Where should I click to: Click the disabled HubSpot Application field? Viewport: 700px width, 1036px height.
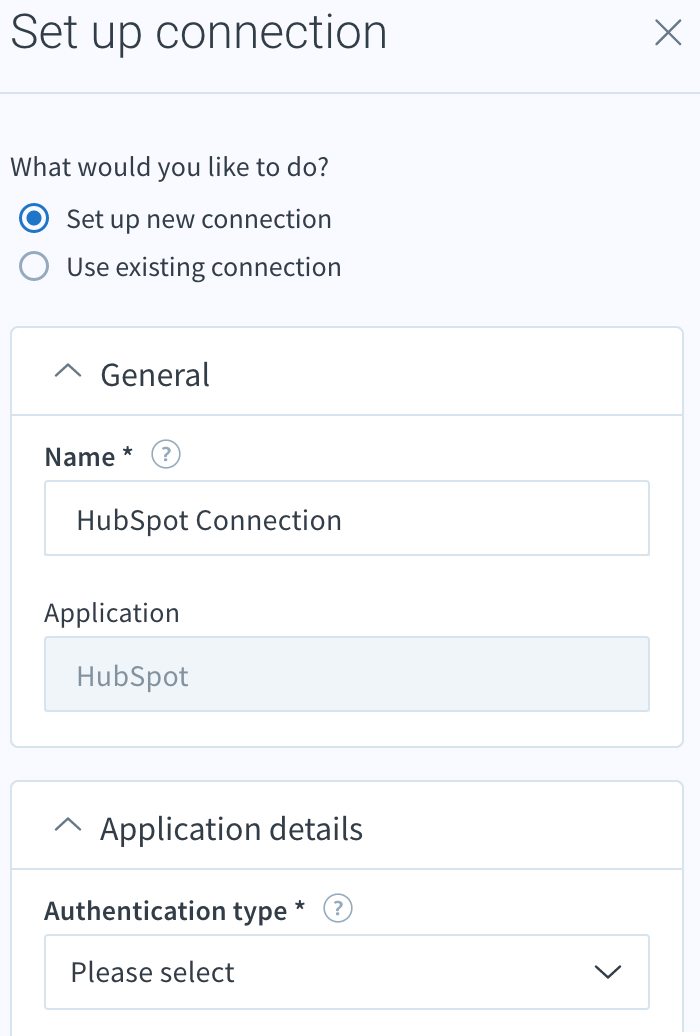[x=347, y=675]
